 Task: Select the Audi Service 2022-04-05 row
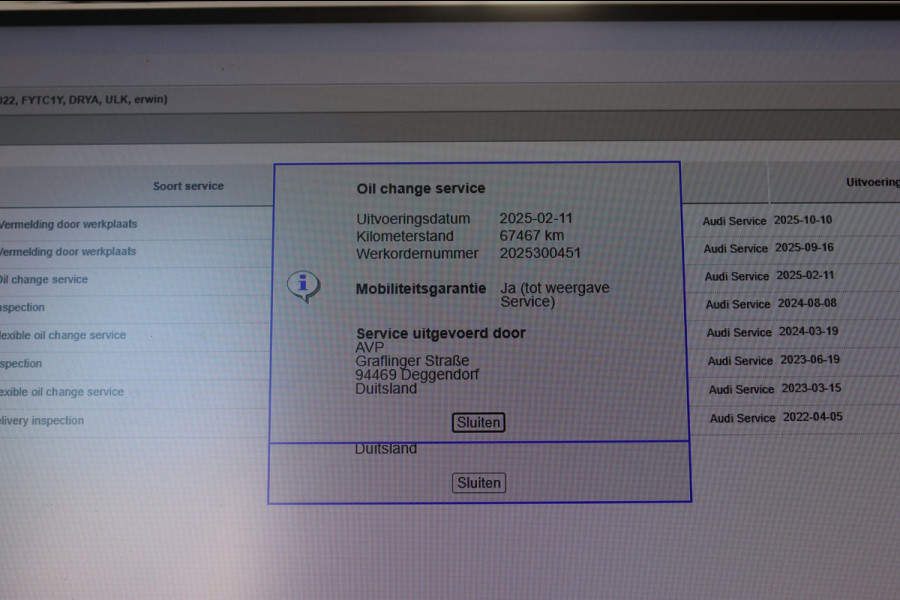pyautogui.click(x=776, y=417)
